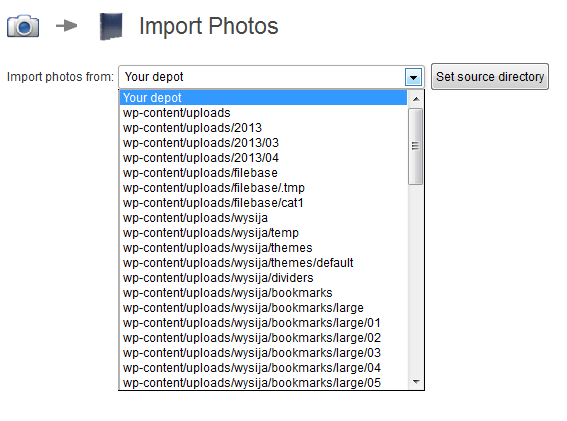
Task: Click the camera icon
Action: coord(23,26)
